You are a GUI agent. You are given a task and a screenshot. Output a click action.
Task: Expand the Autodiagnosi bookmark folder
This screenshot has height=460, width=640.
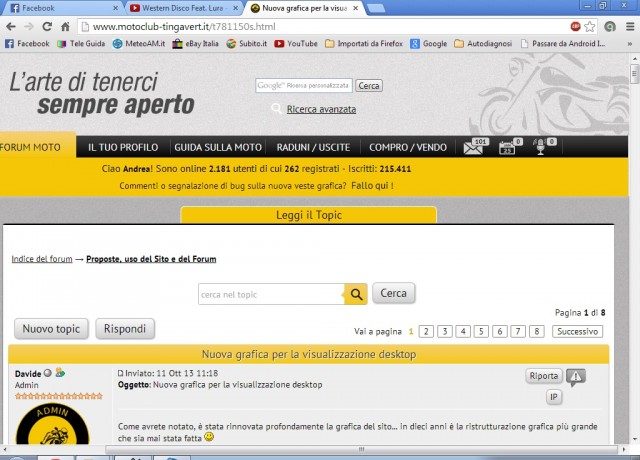click(x=492, y=44)
